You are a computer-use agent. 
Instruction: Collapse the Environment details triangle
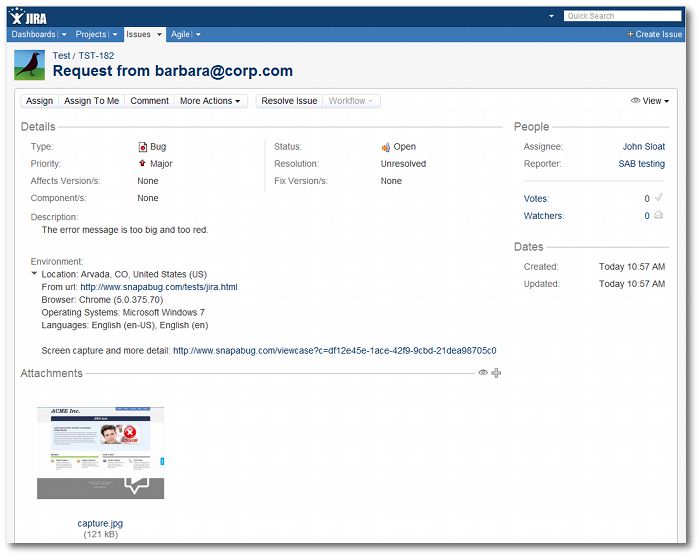(x=34, y=274)
